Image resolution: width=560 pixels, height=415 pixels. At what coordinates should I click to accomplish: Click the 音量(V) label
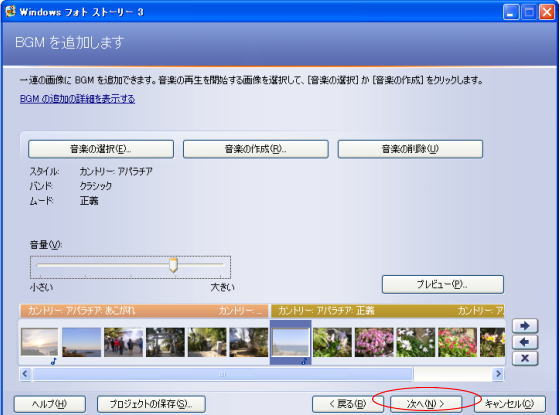click(x=45, y=245)
